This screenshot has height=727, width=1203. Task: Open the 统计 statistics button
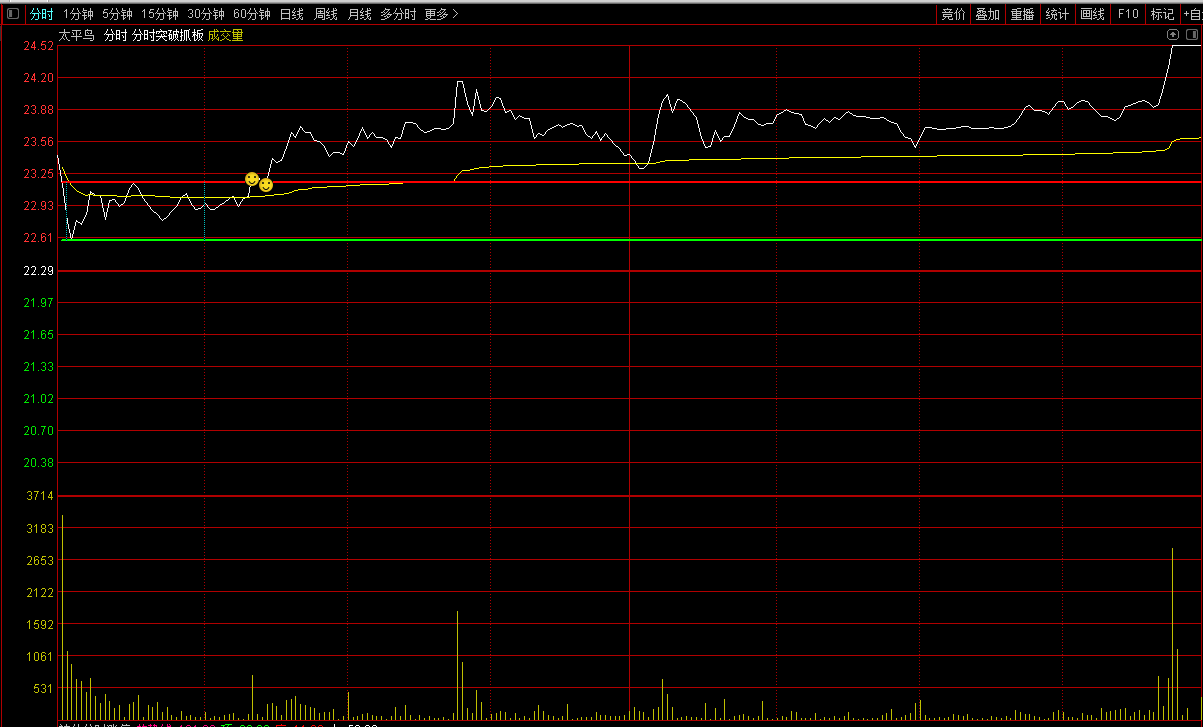[1057, 14]
